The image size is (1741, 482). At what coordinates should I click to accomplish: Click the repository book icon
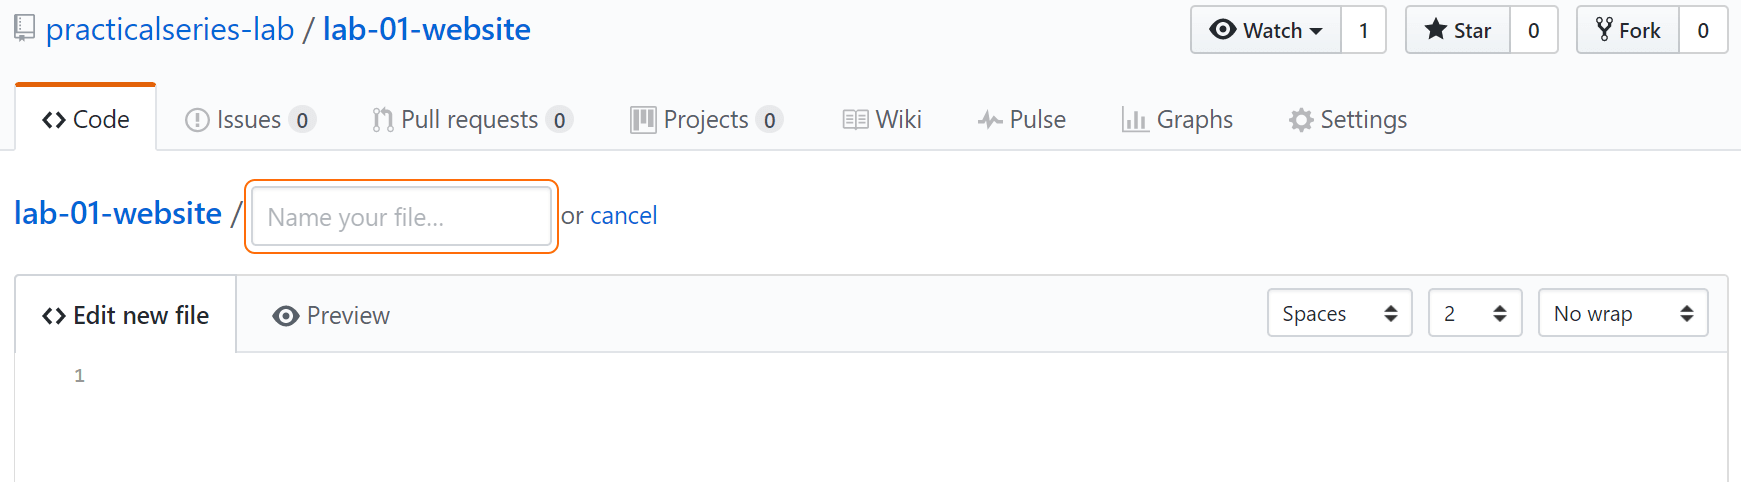point(25,28)
